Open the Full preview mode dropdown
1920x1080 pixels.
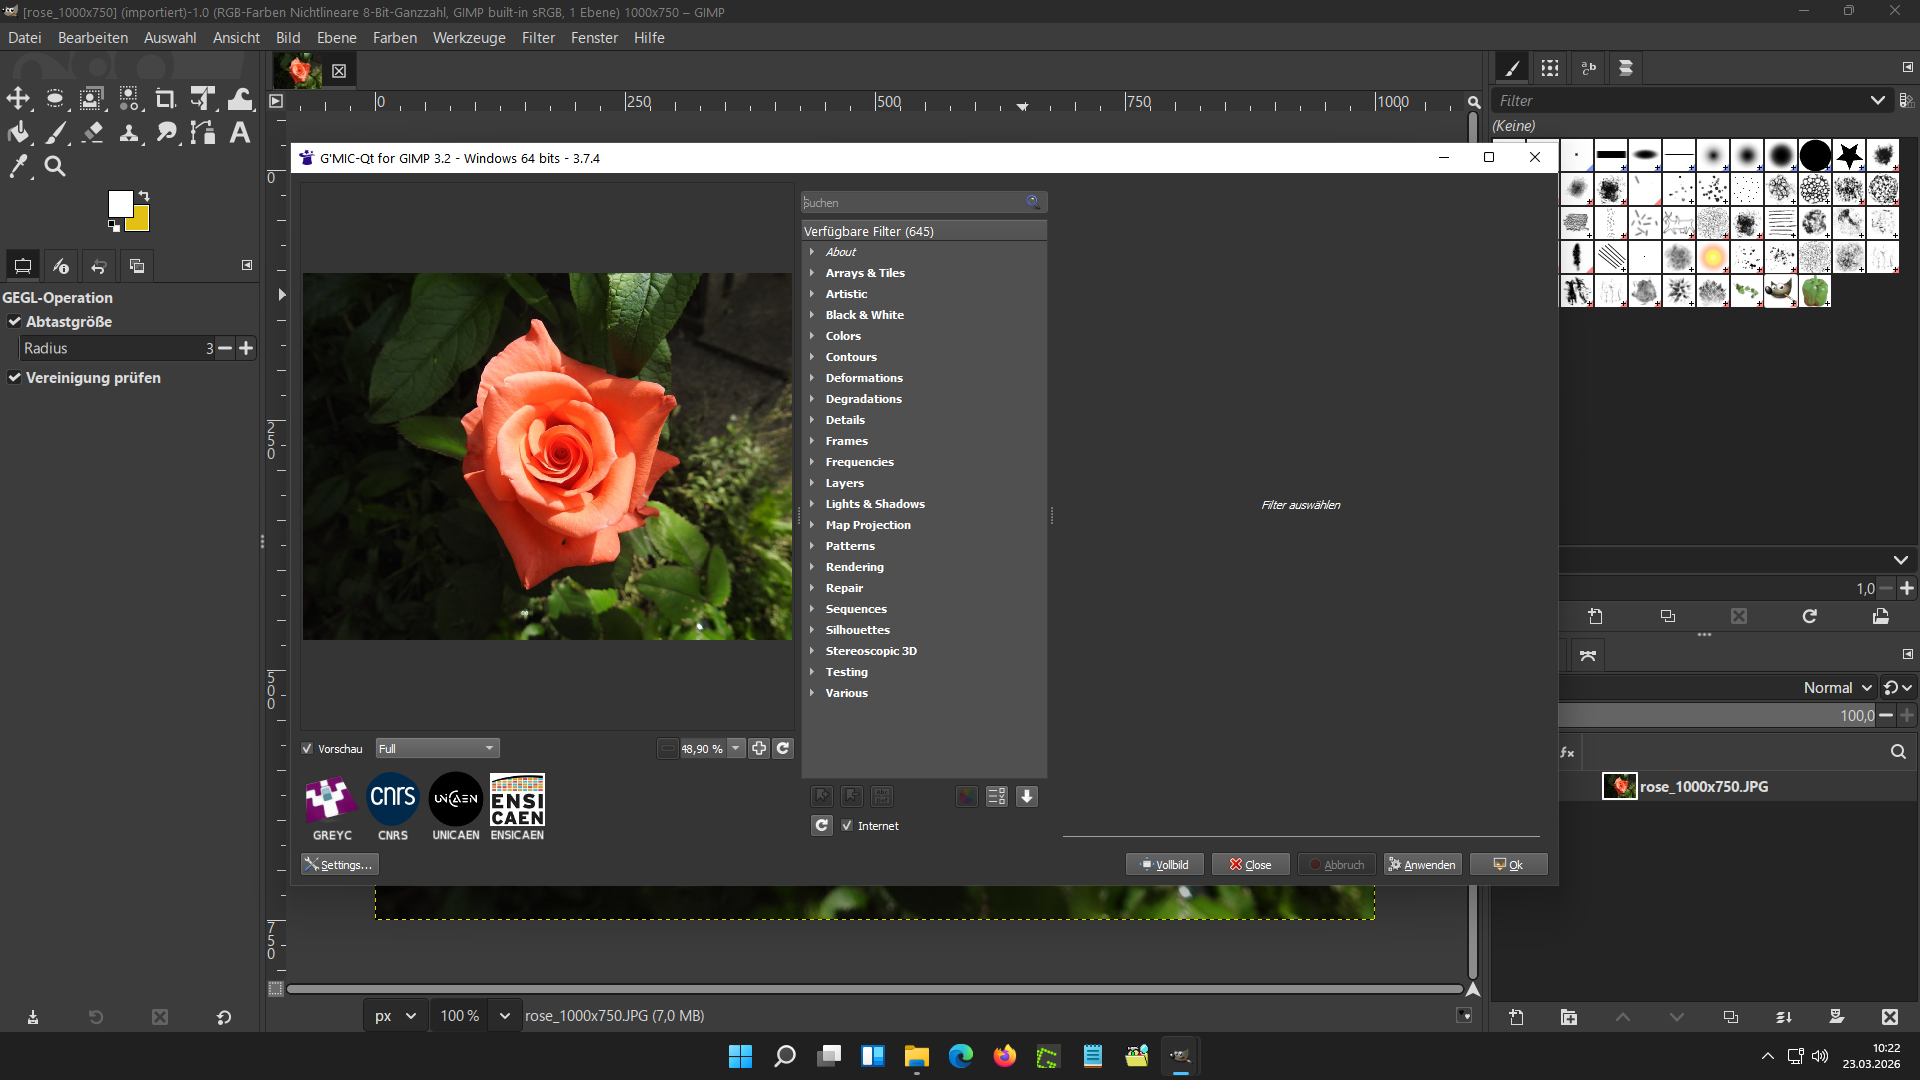[437, 749]
